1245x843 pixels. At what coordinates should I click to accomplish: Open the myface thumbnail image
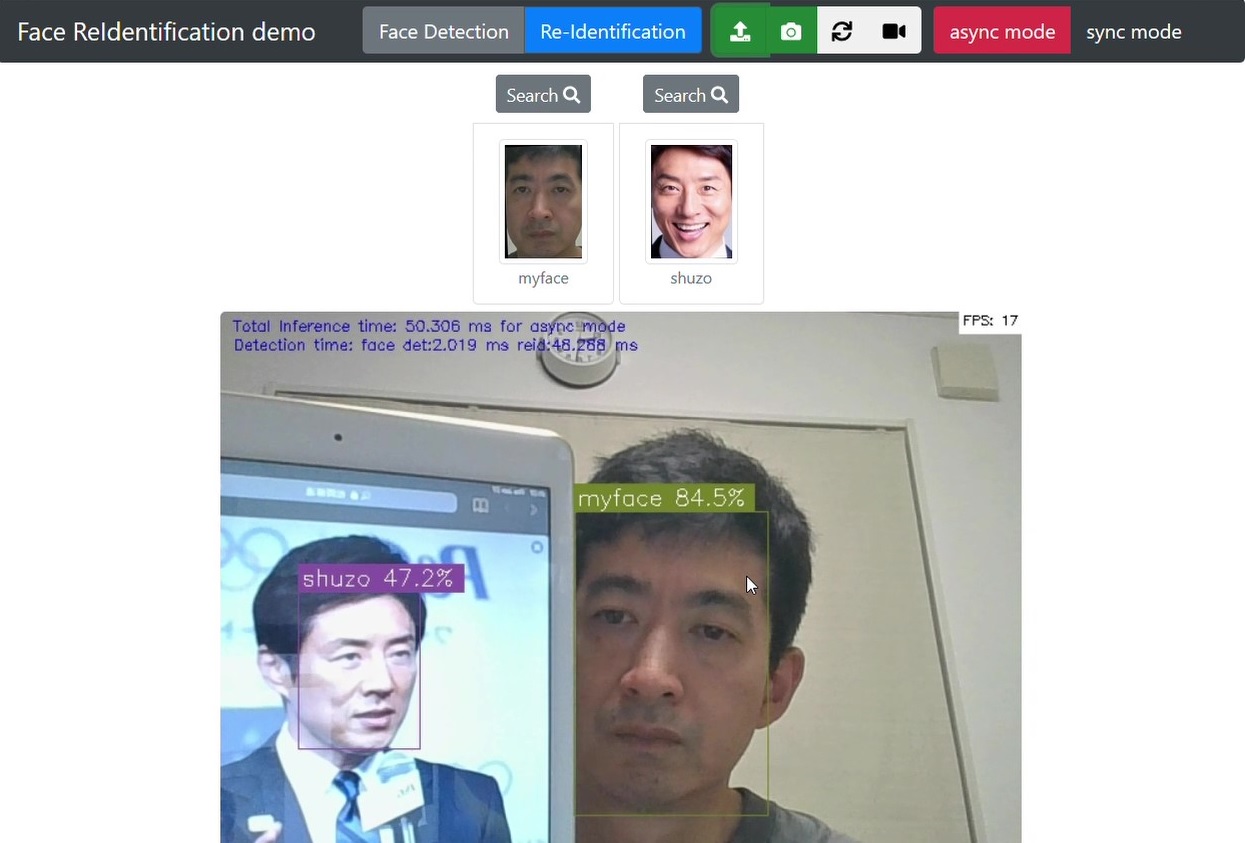click(543, 201)
